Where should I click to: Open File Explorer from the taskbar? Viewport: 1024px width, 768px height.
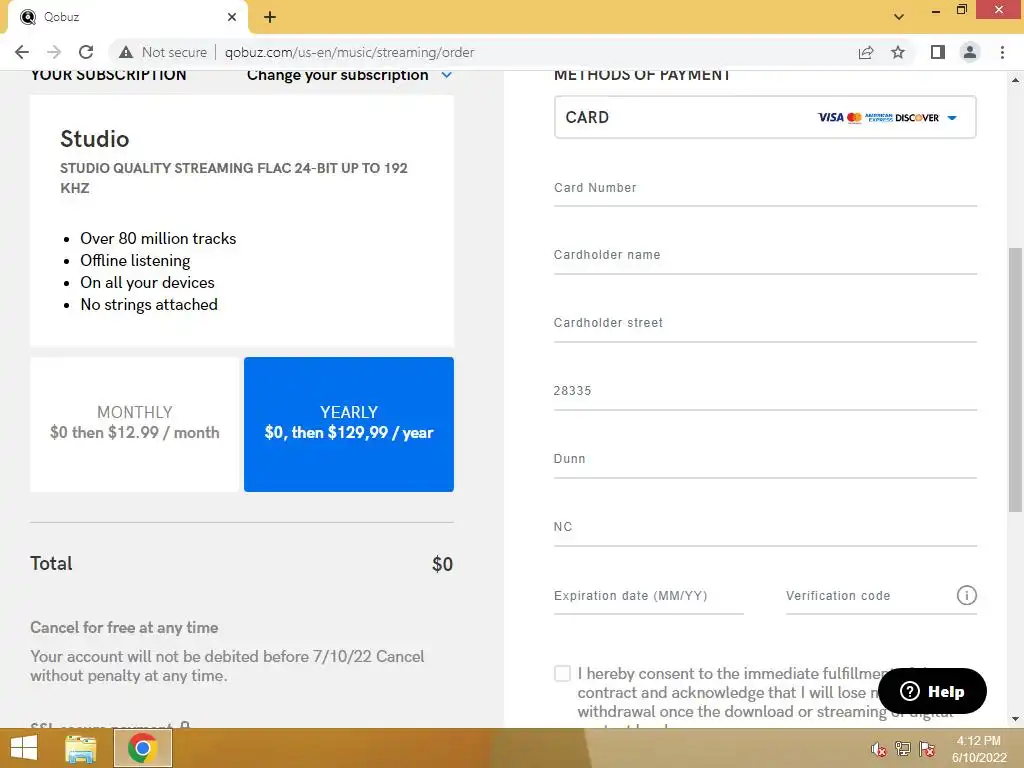80,748
